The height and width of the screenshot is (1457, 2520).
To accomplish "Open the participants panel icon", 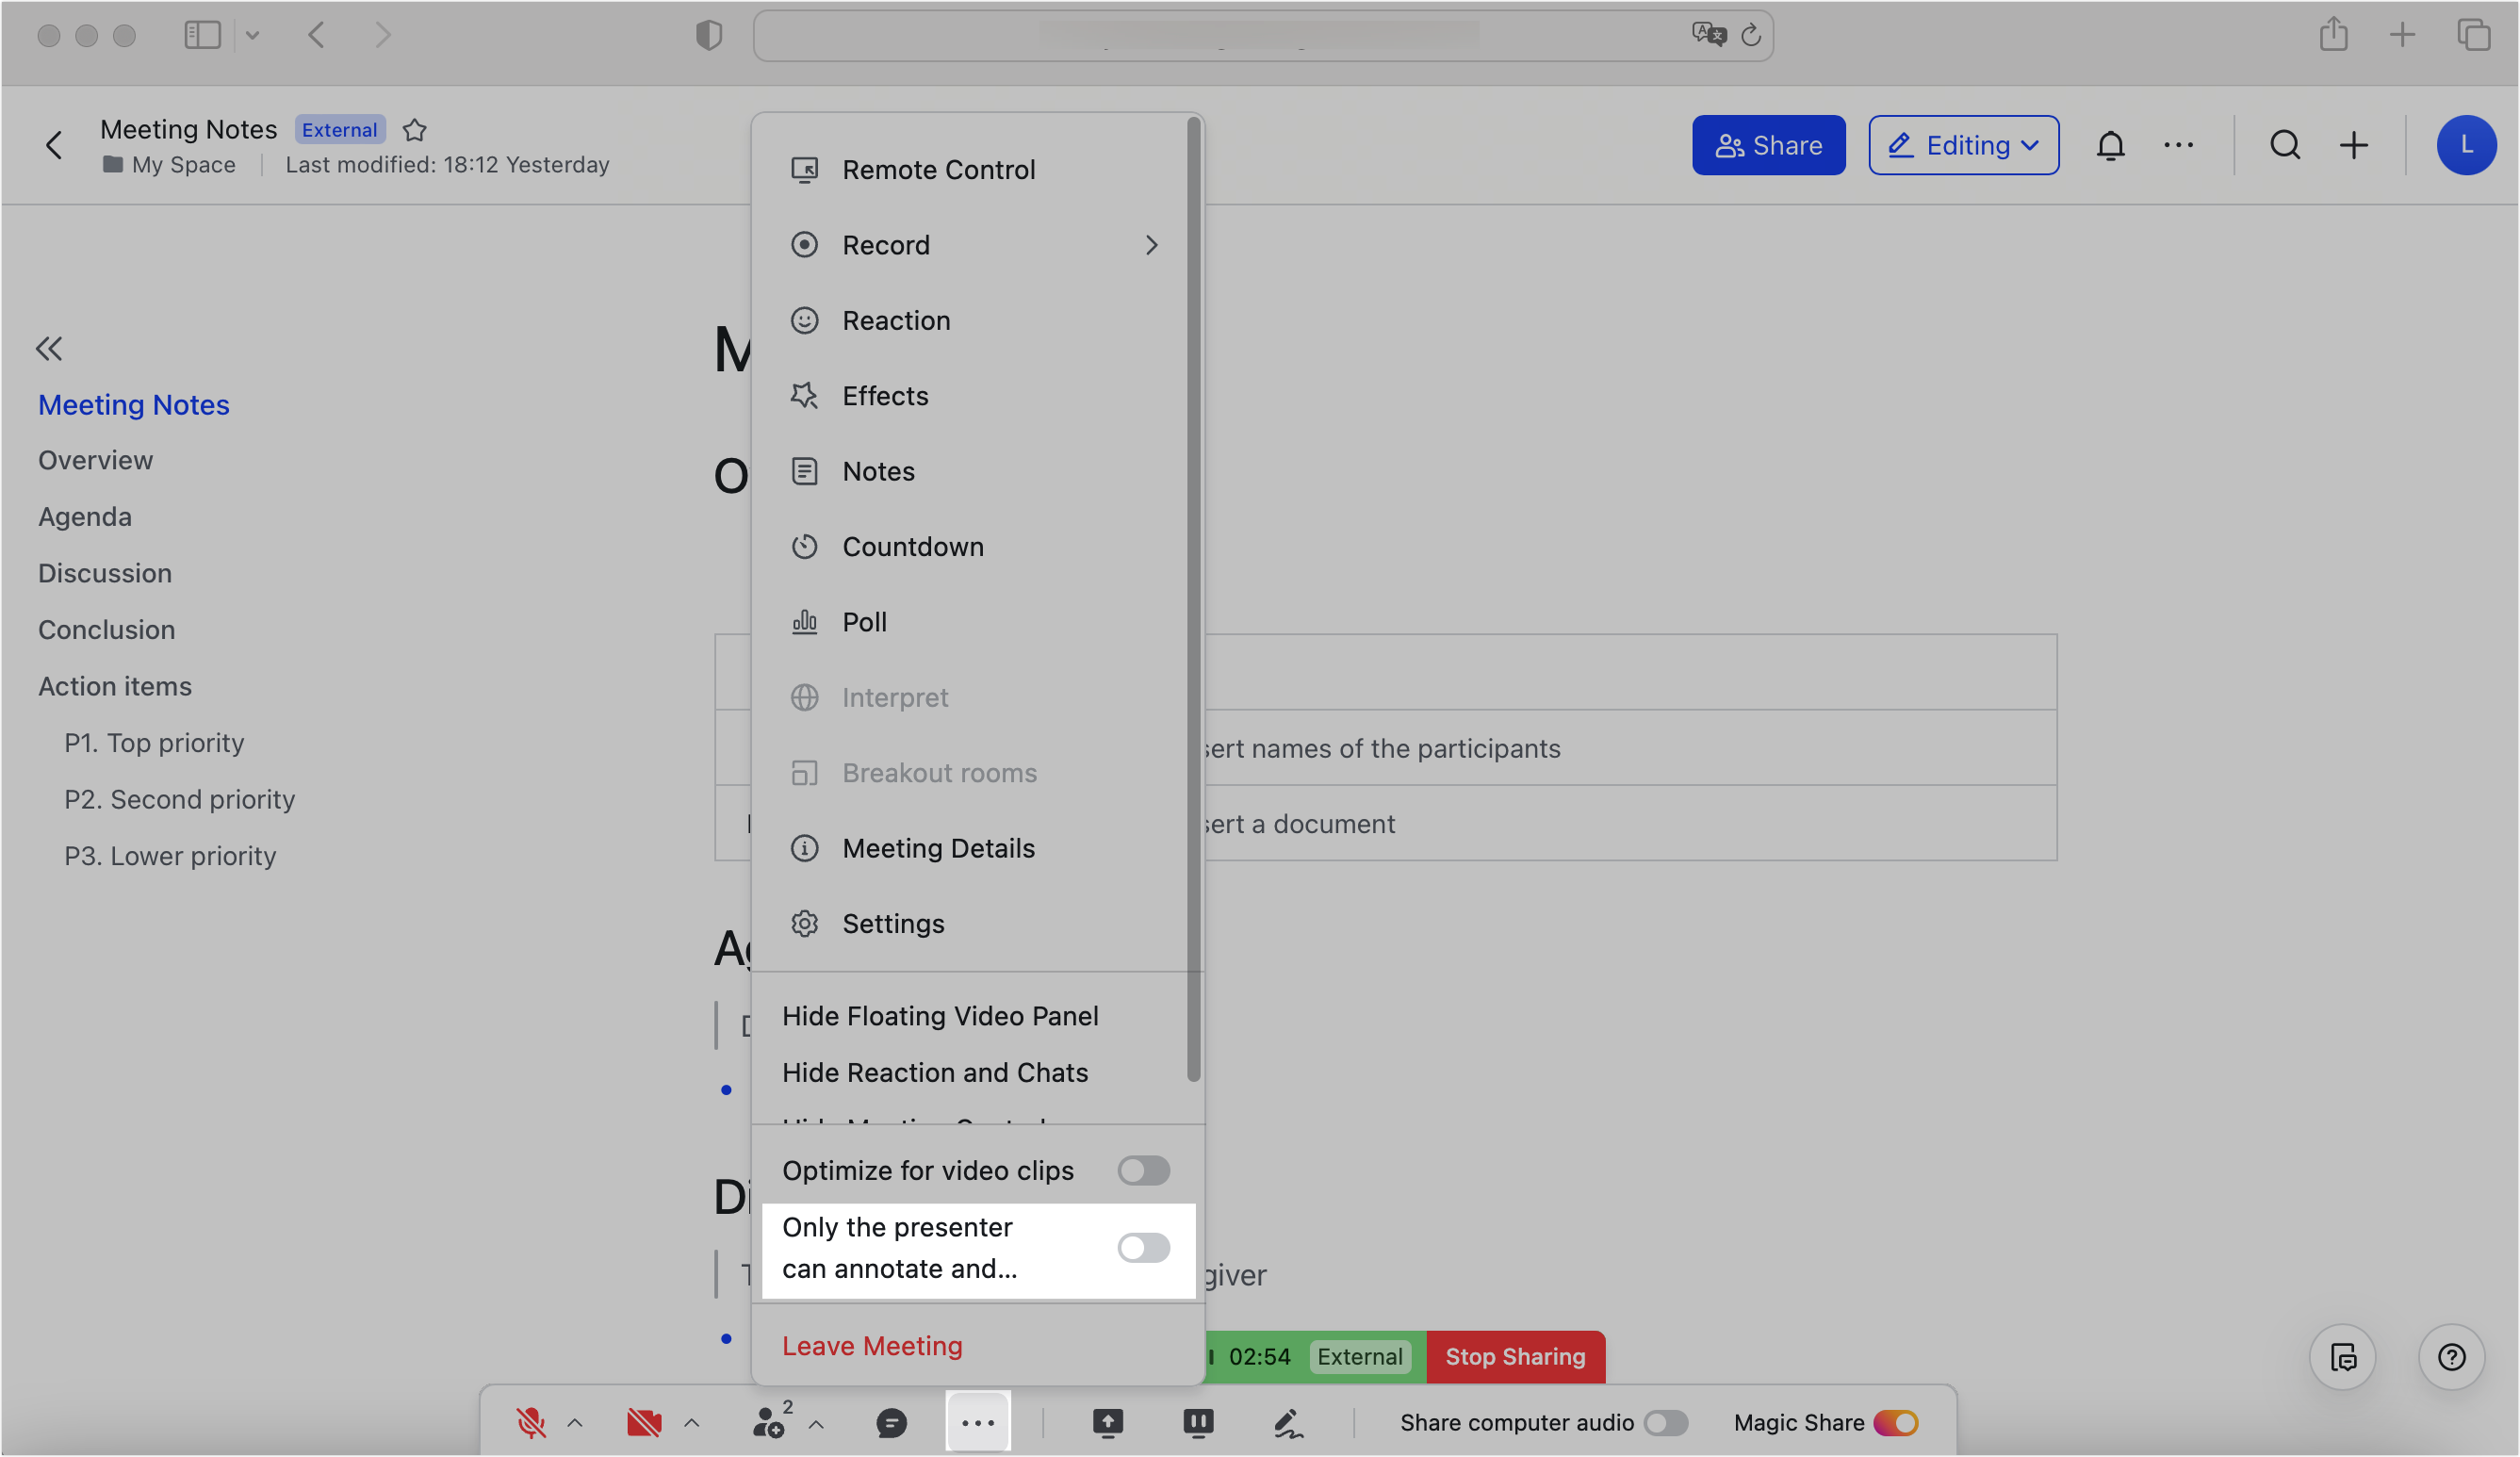I will pos(769,1422).
